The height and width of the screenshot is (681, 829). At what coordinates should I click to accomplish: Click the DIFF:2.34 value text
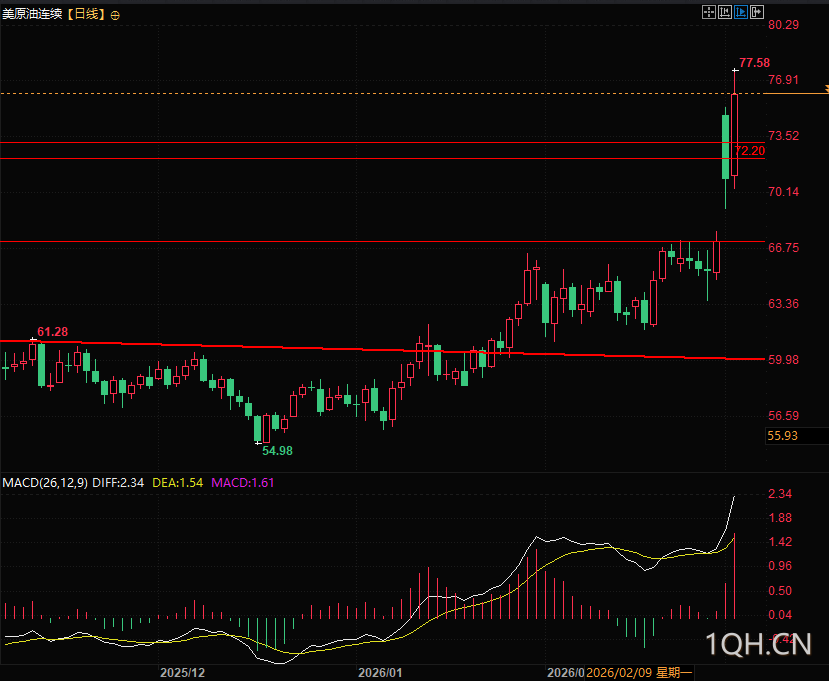pyautogui.click(x=118, y=482)
